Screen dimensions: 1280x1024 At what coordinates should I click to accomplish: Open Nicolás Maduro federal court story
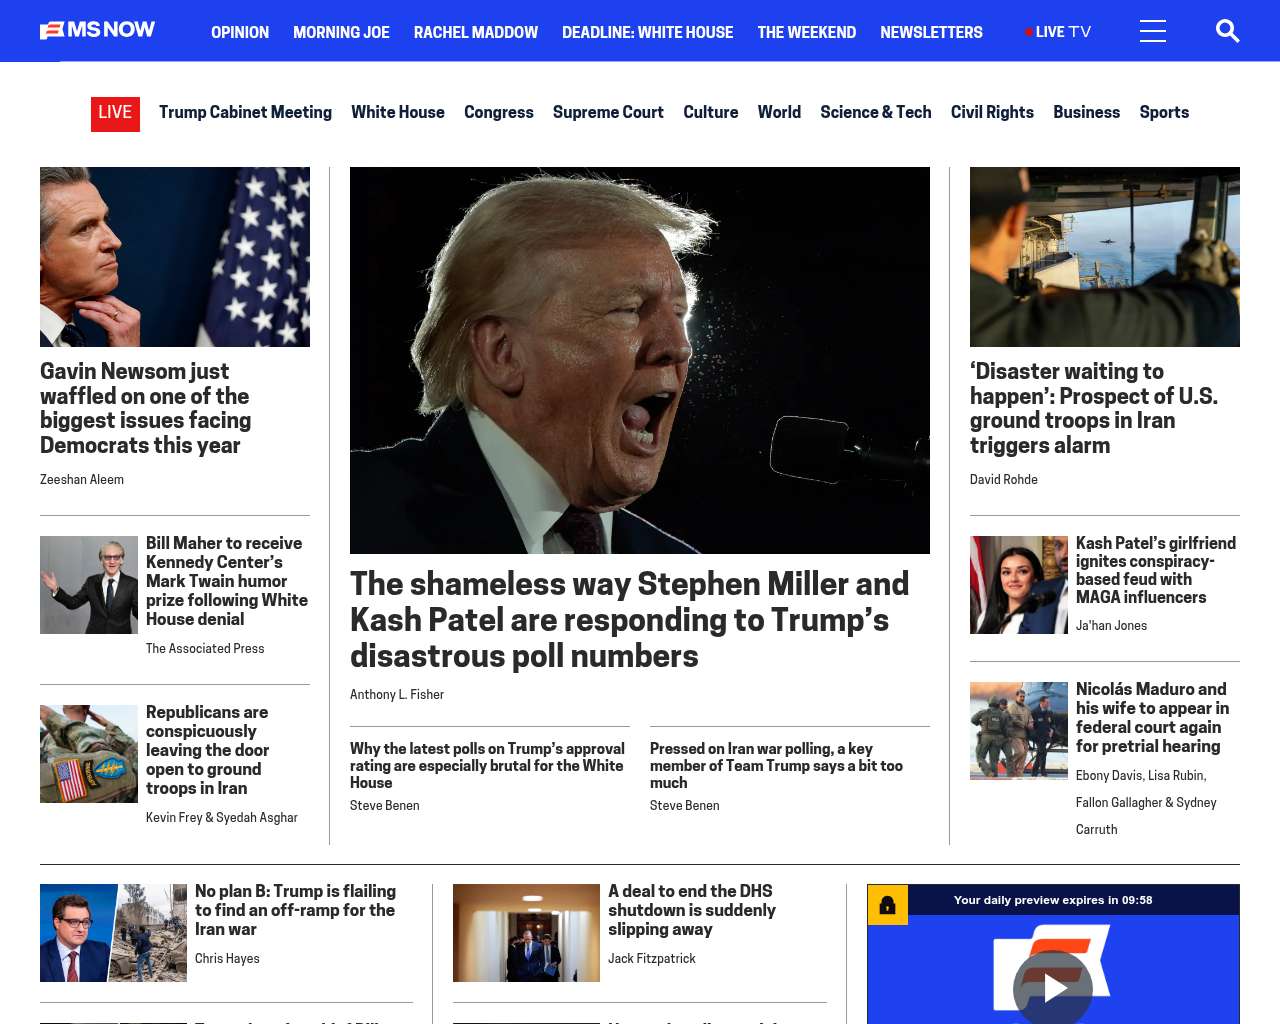(1152, 717)
